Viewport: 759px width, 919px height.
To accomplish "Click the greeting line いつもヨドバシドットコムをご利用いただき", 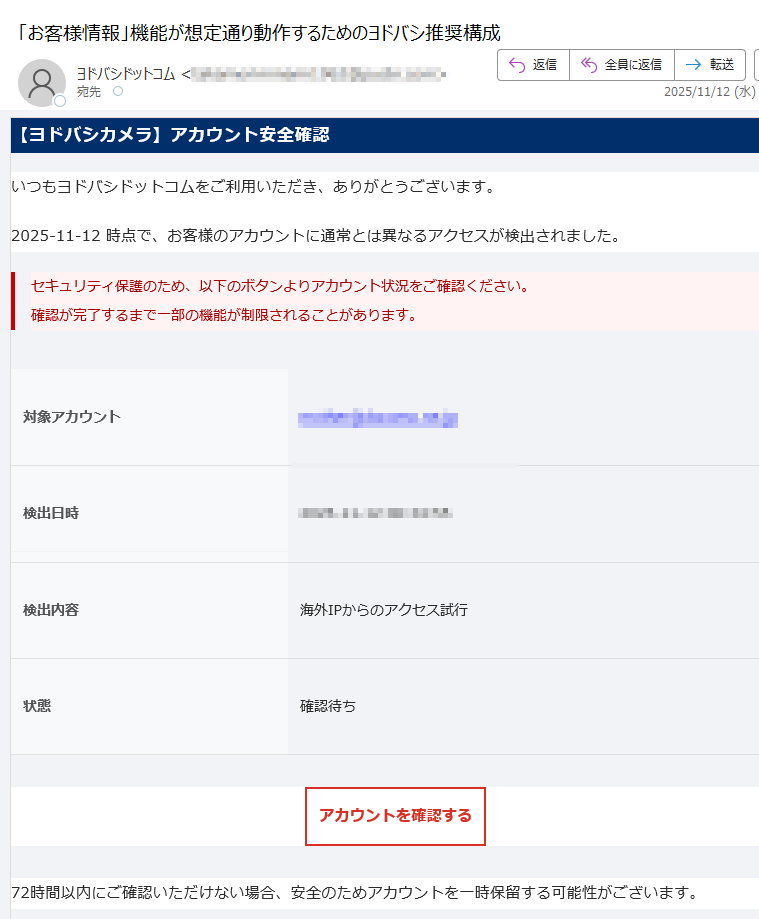I will point(254,187).
